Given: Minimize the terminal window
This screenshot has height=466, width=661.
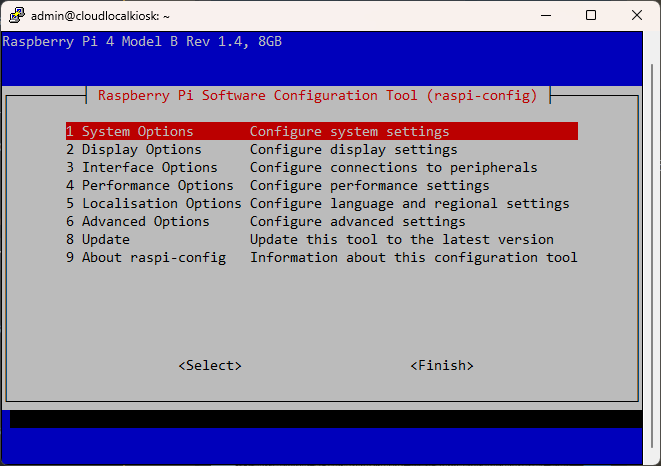Looking at the screenshot, I should tap(545, 16).
